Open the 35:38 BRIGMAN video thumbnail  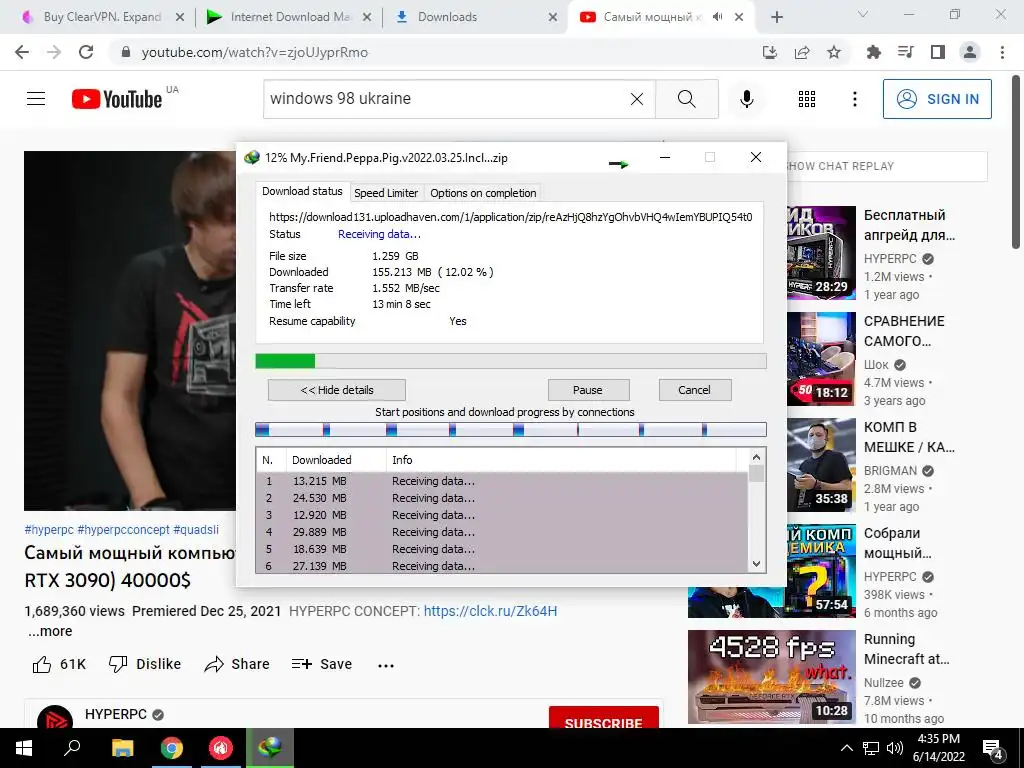pyautogui.click(x=821, y=465)
